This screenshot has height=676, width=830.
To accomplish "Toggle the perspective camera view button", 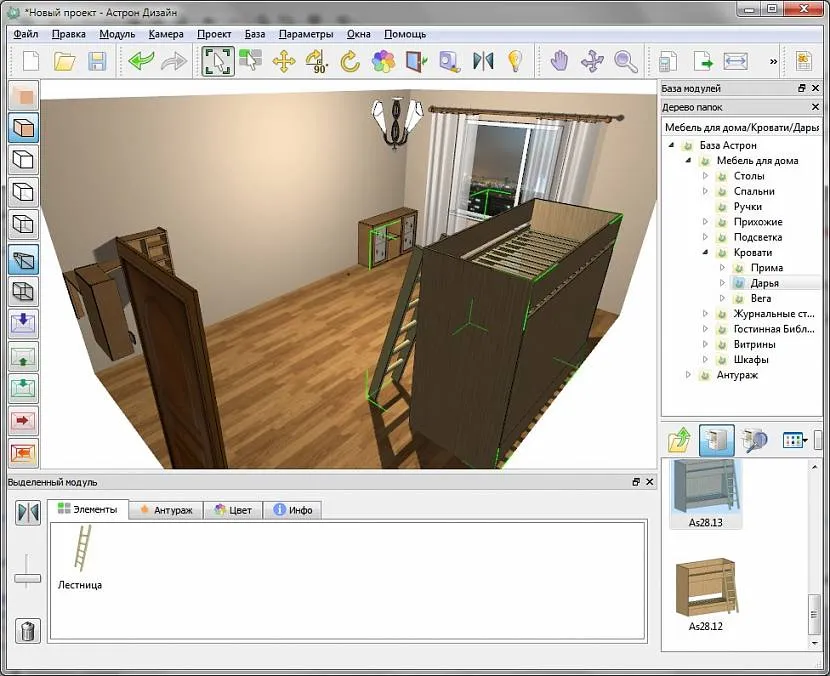I will (23, 259).
